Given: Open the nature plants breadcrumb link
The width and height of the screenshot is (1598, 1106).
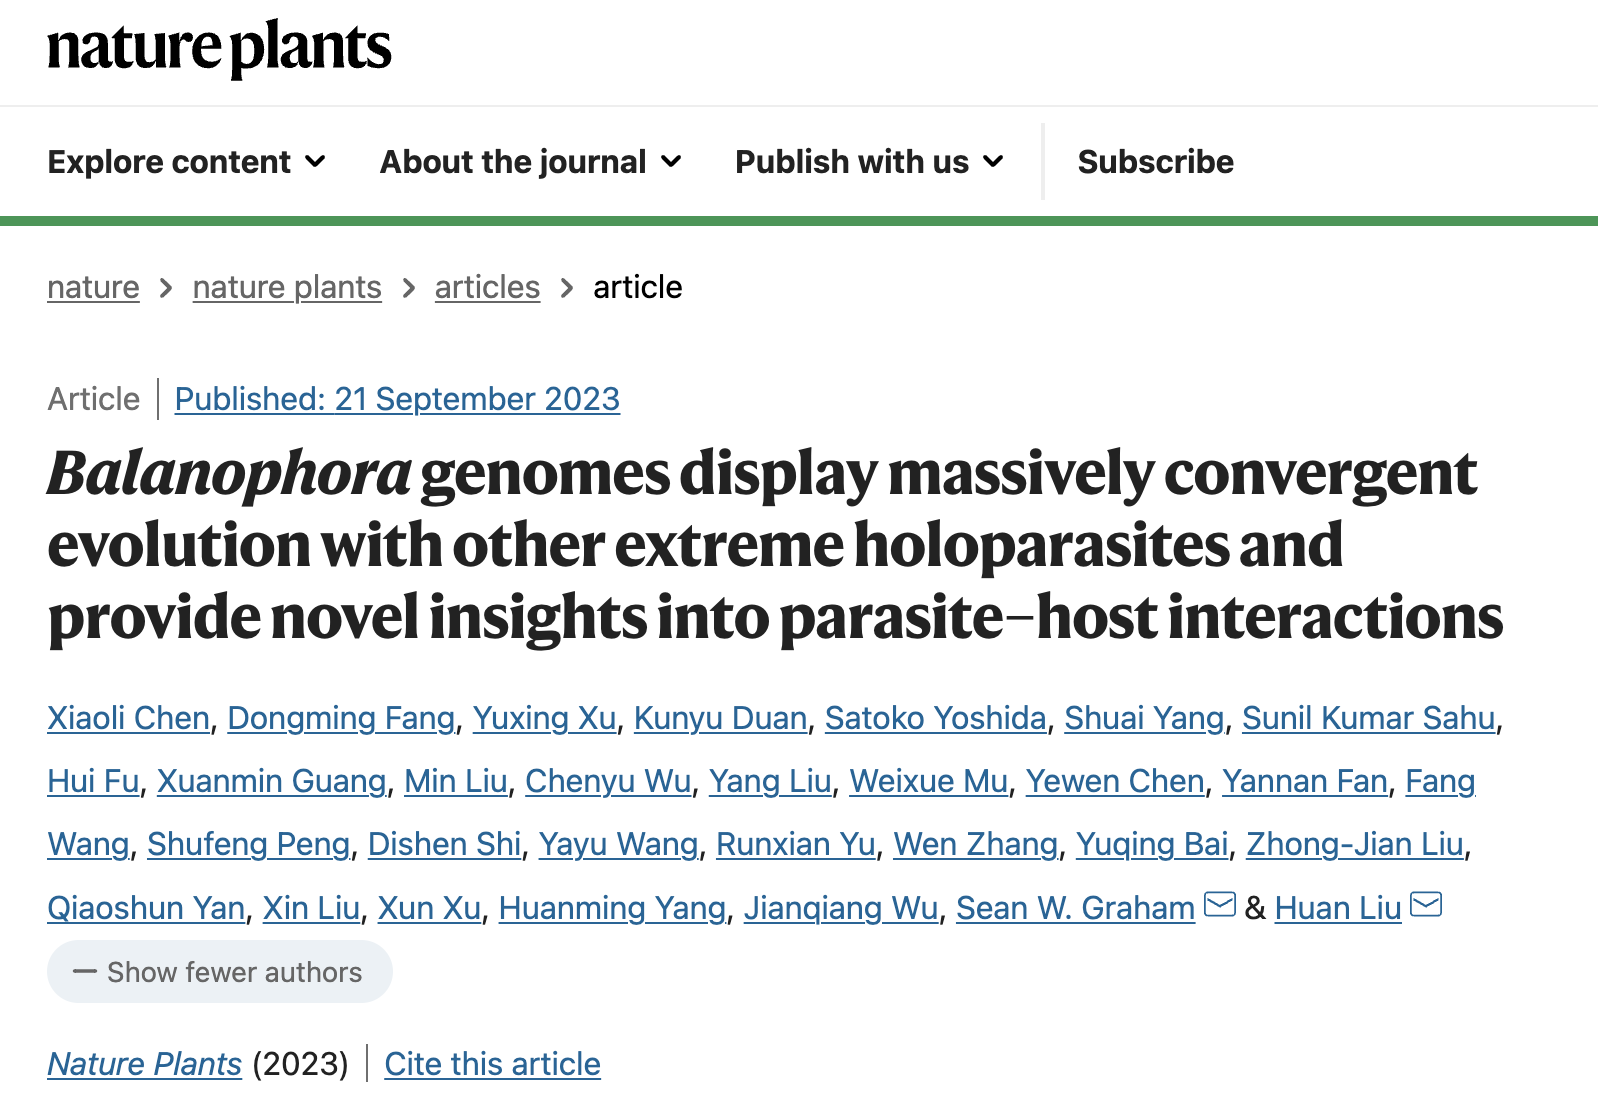Looking at the screenshot, I should pos(287,288).
